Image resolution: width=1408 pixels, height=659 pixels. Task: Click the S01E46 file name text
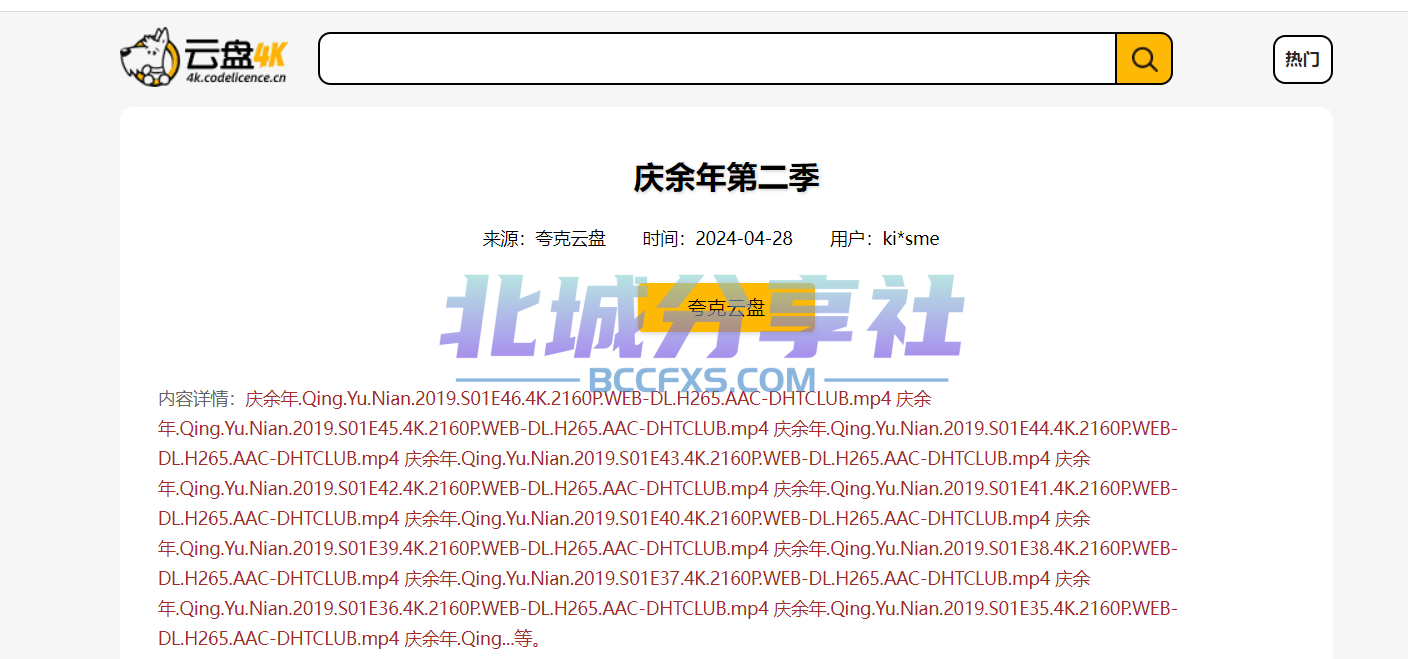click(x=568, y=399)
